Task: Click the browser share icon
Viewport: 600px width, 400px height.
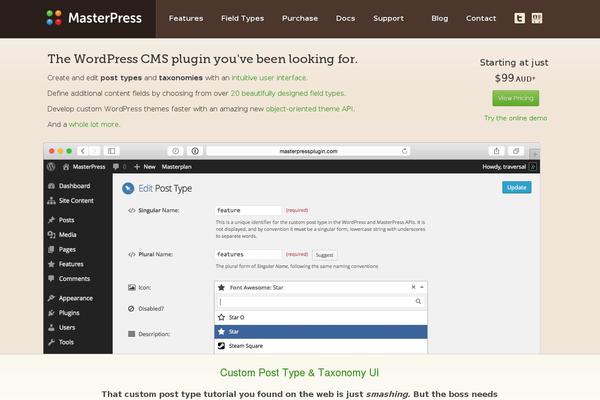Action: click(x=496, y=151)
